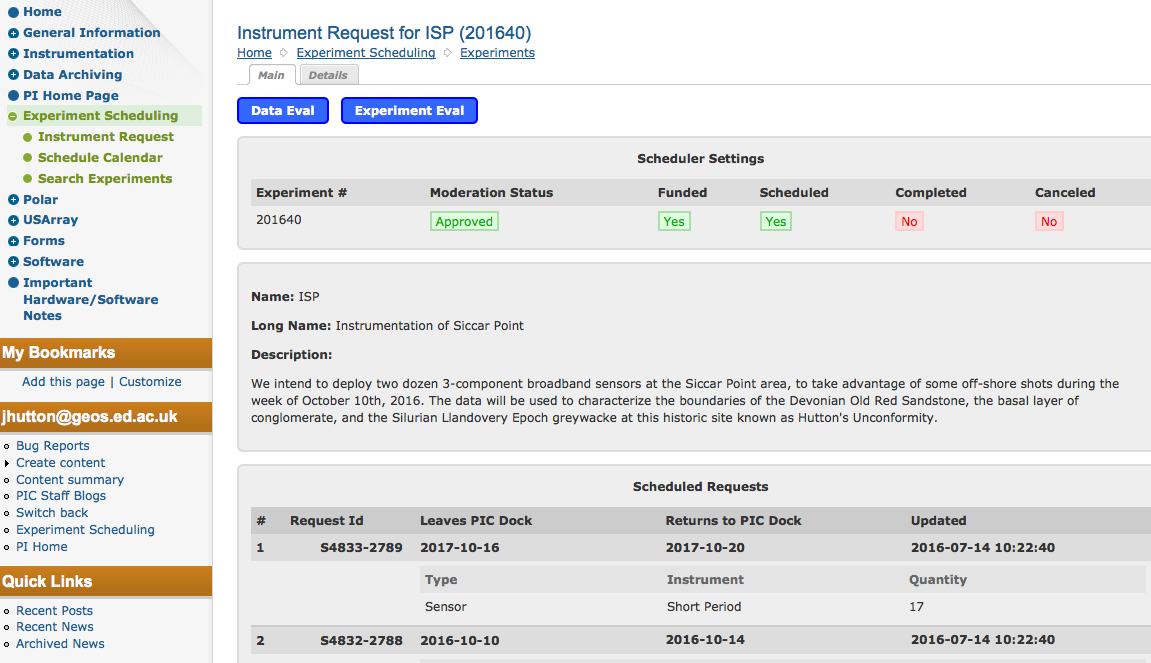Click the Experiments breadcrumb link
Viewport: 1151px width, 663px height.
(x=497, y=53)
